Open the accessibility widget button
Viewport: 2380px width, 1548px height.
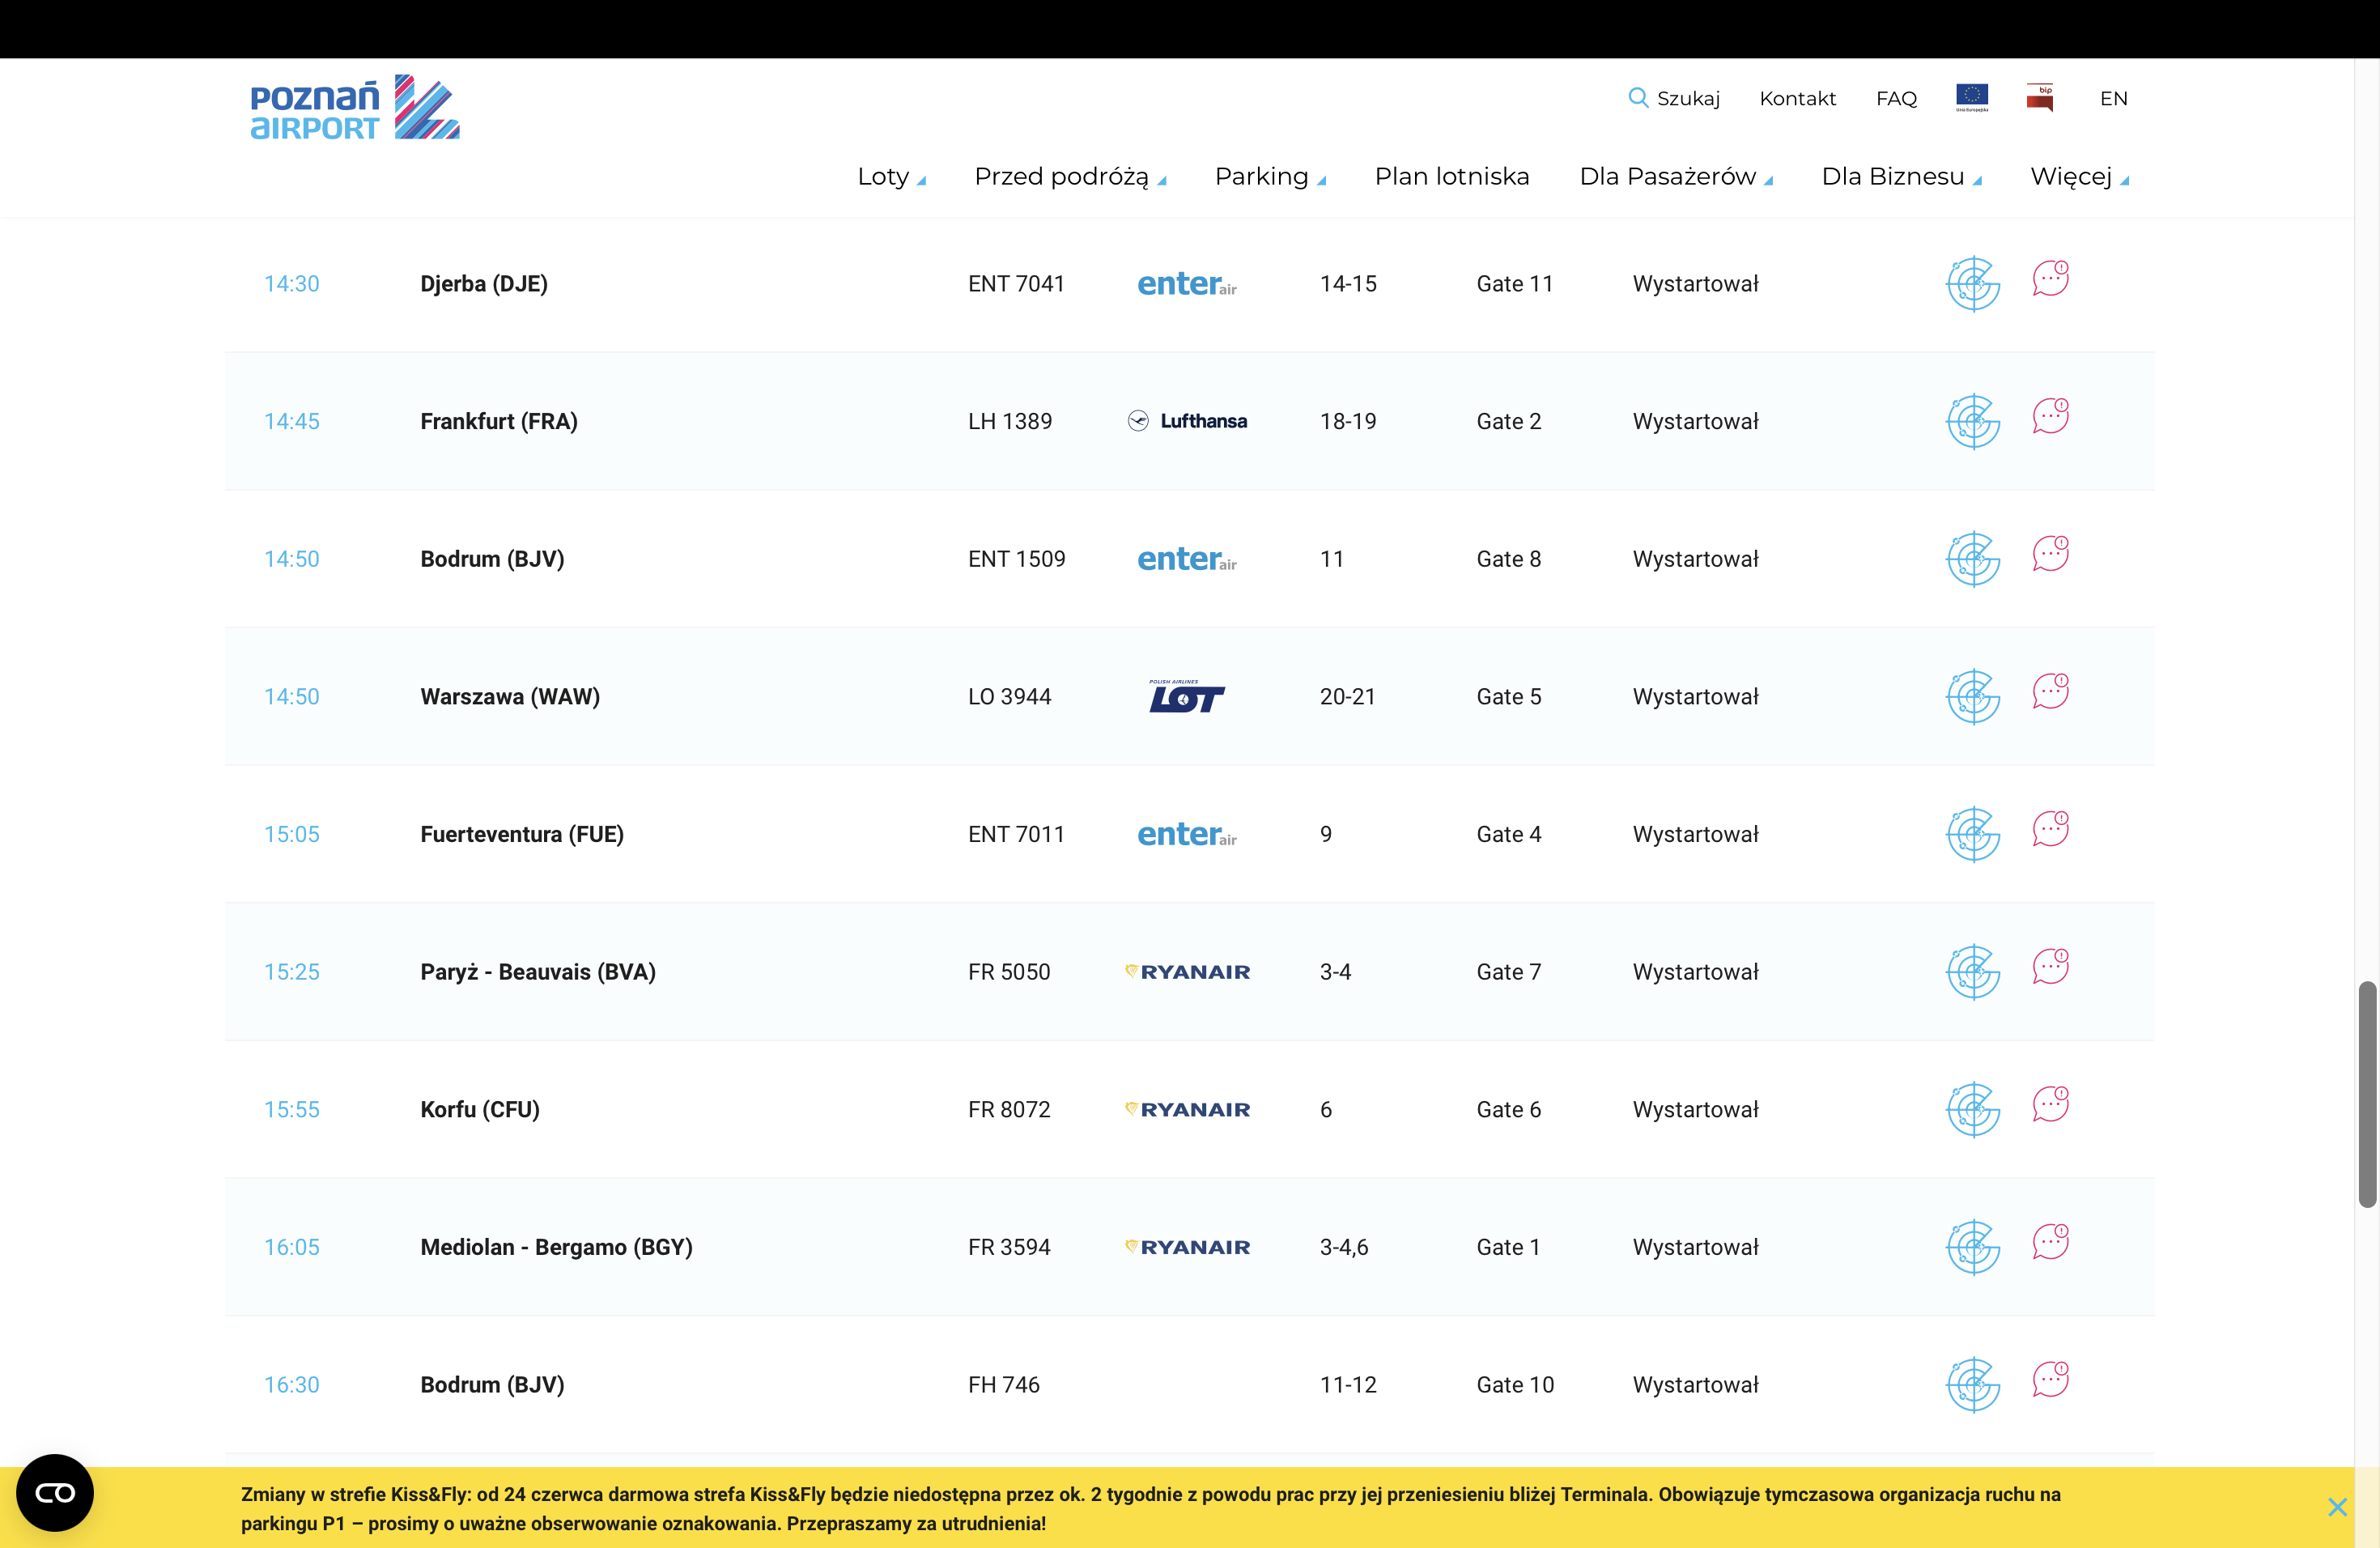55,1493
